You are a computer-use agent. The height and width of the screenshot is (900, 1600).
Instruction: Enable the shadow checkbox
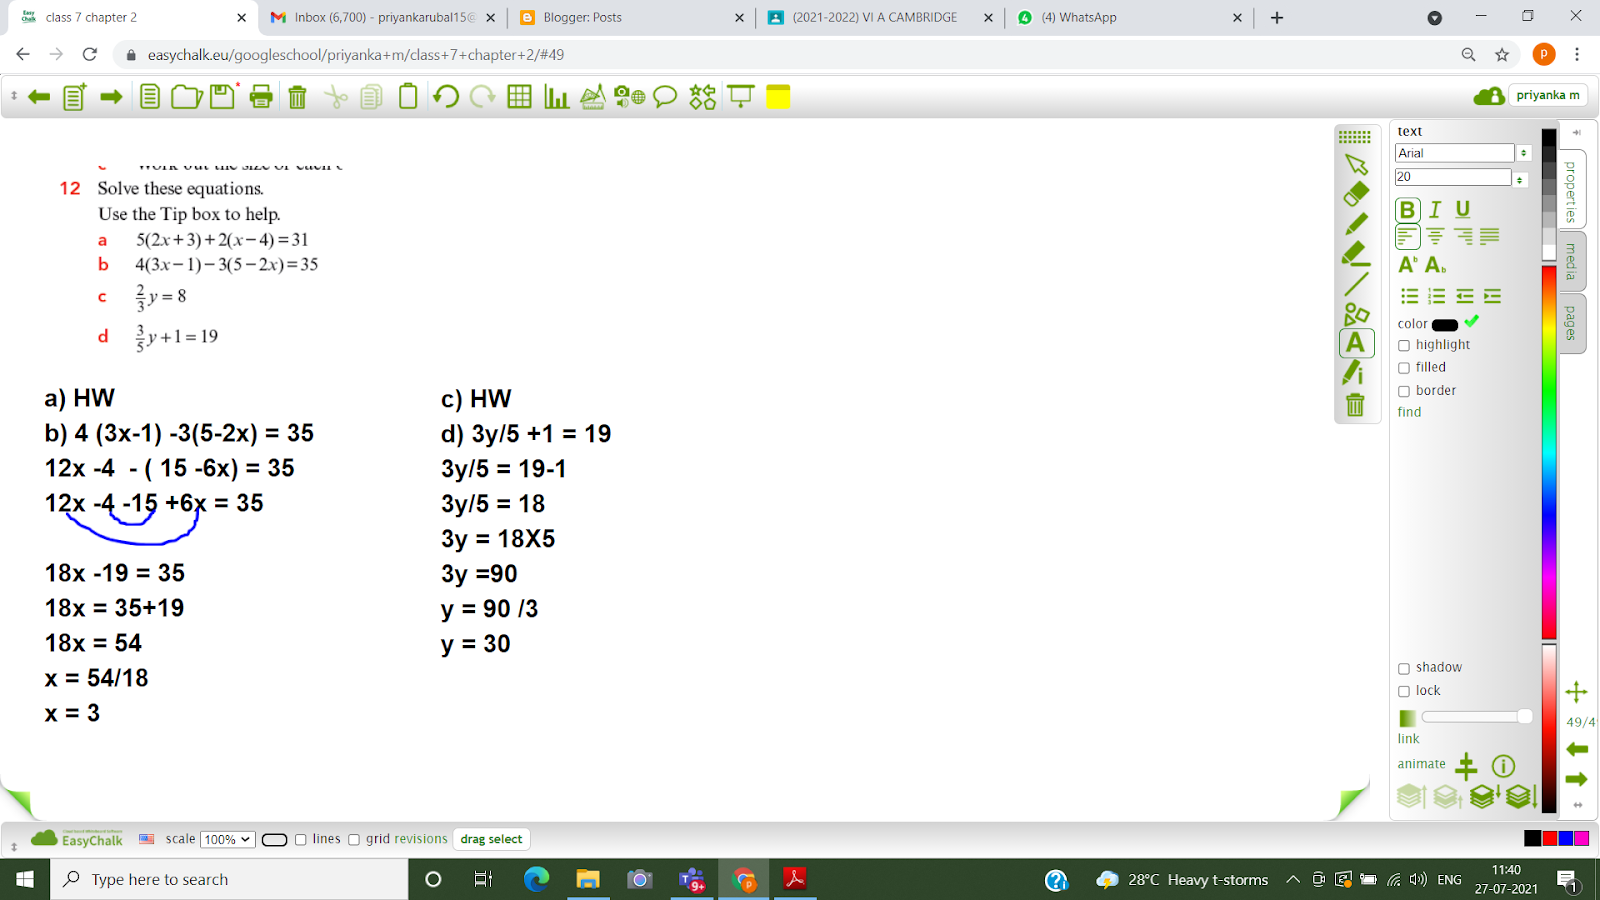pyautogui.click(x=1404, y=669)
